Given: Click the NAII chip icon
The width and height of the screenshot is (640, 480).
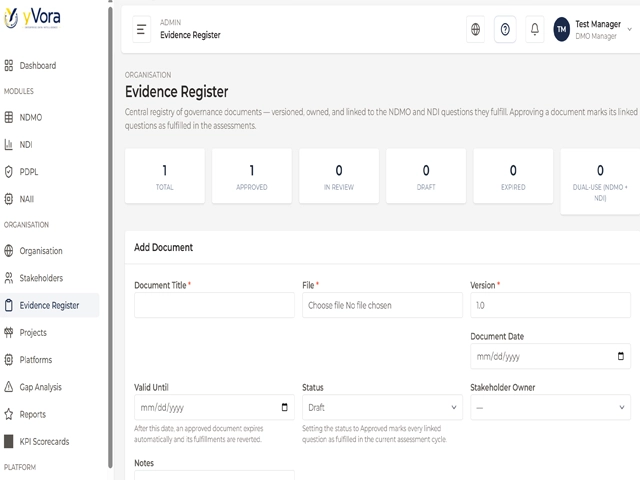Looking at the screenshot, I should tap(9, 199).
